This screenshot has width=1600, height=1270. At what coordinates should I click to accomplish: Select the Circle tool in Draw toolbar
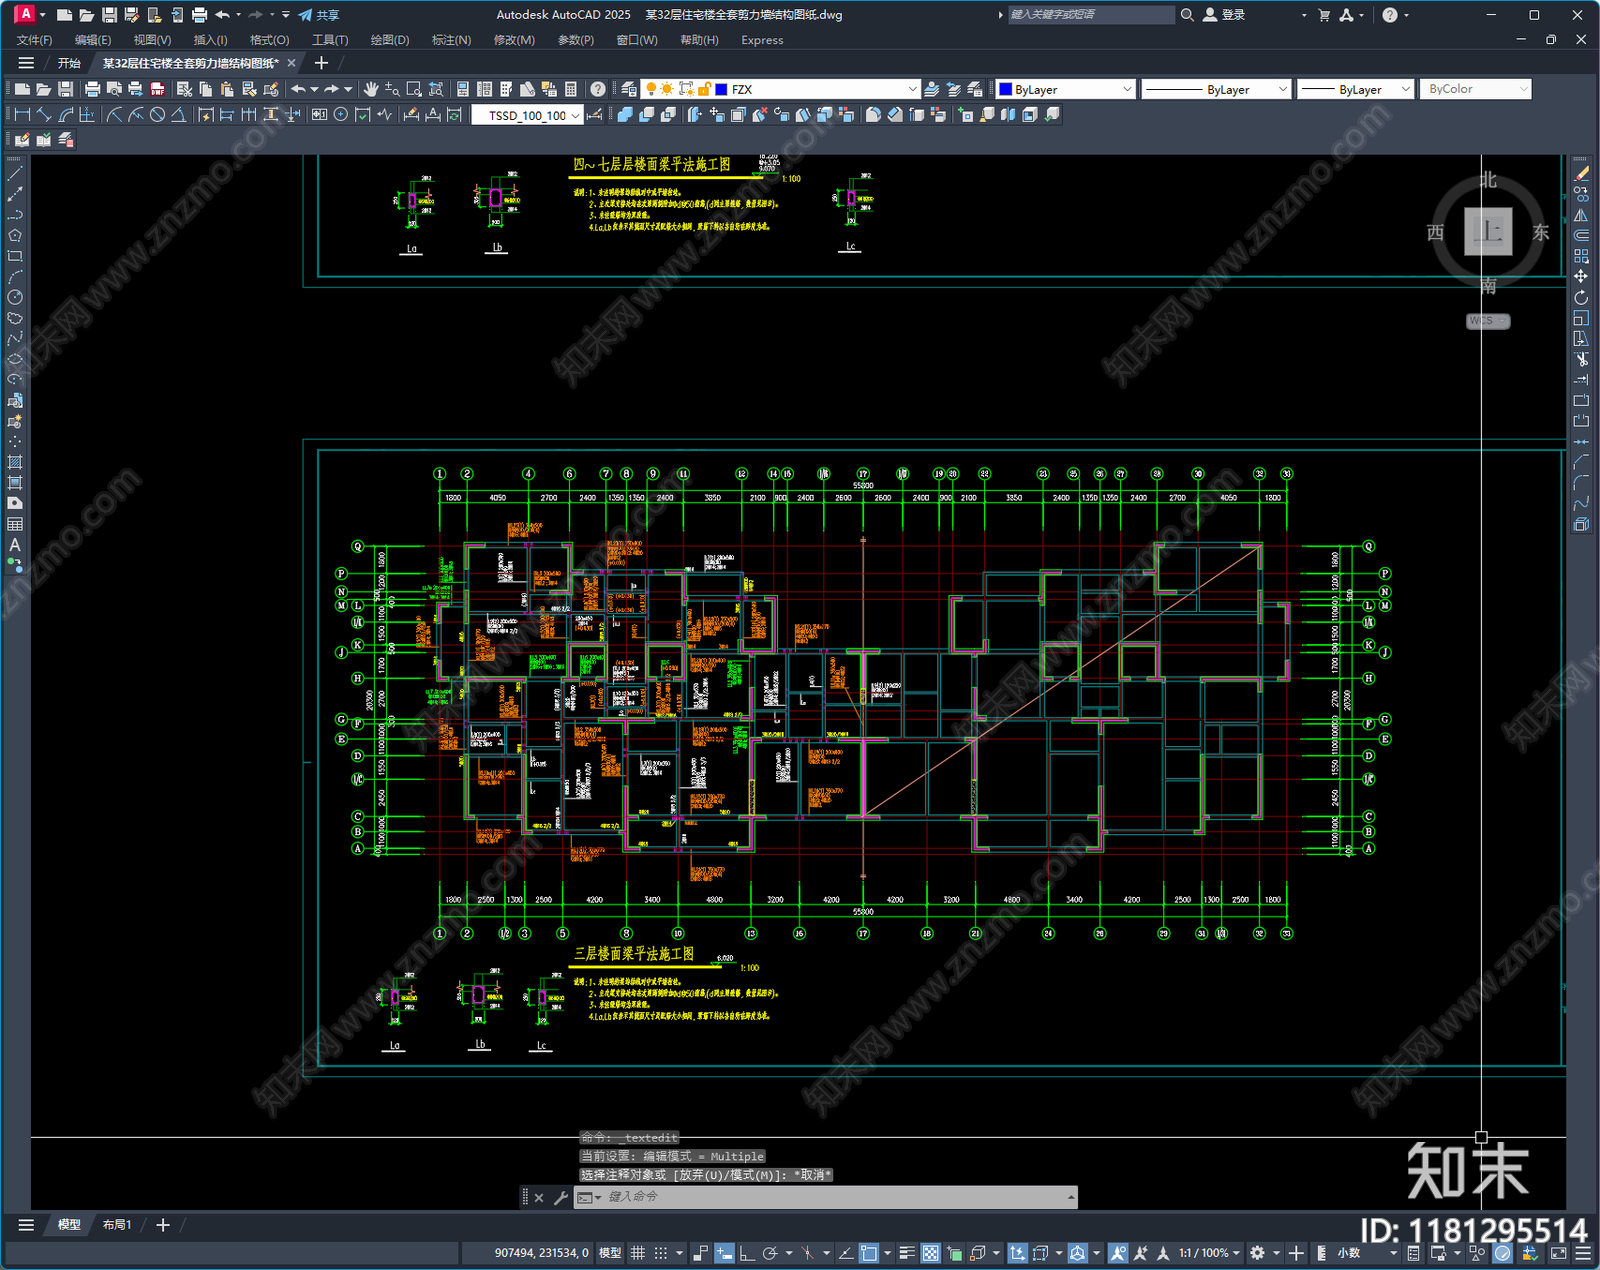[x=15, y=297]
